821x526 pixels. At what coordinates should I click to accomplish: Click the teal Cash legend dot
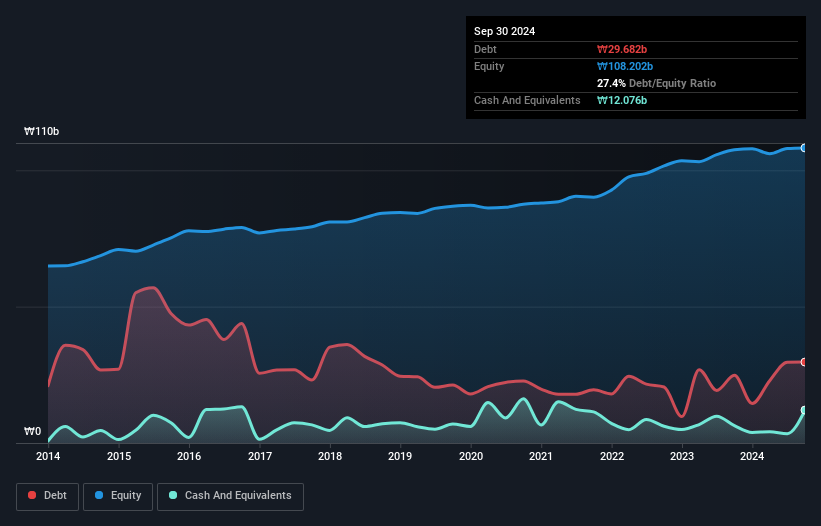click(173, 495)
